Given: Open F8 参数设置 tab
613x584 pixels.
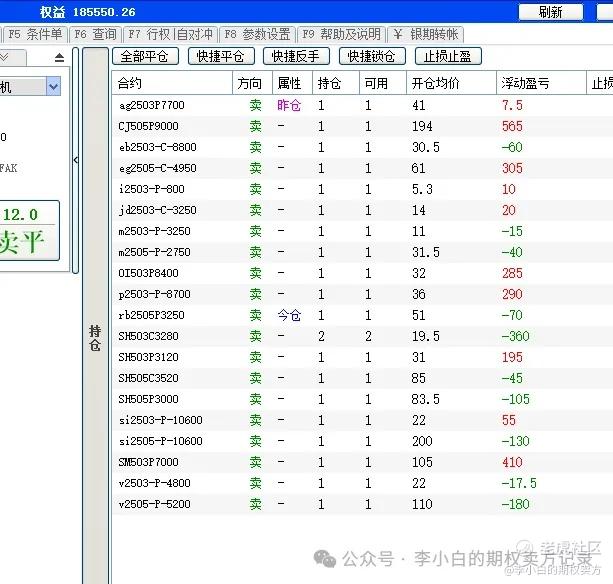Looking at the screenshot, I should point(257,34).
